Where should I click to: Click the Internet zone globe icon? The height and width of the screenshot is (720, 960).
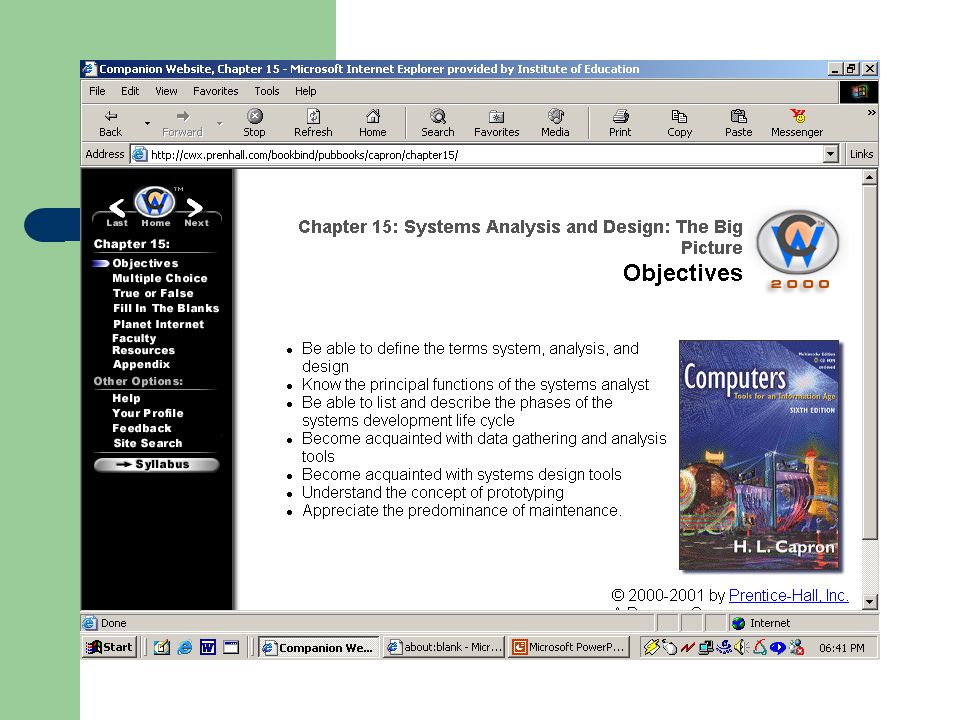pos(739,623)
